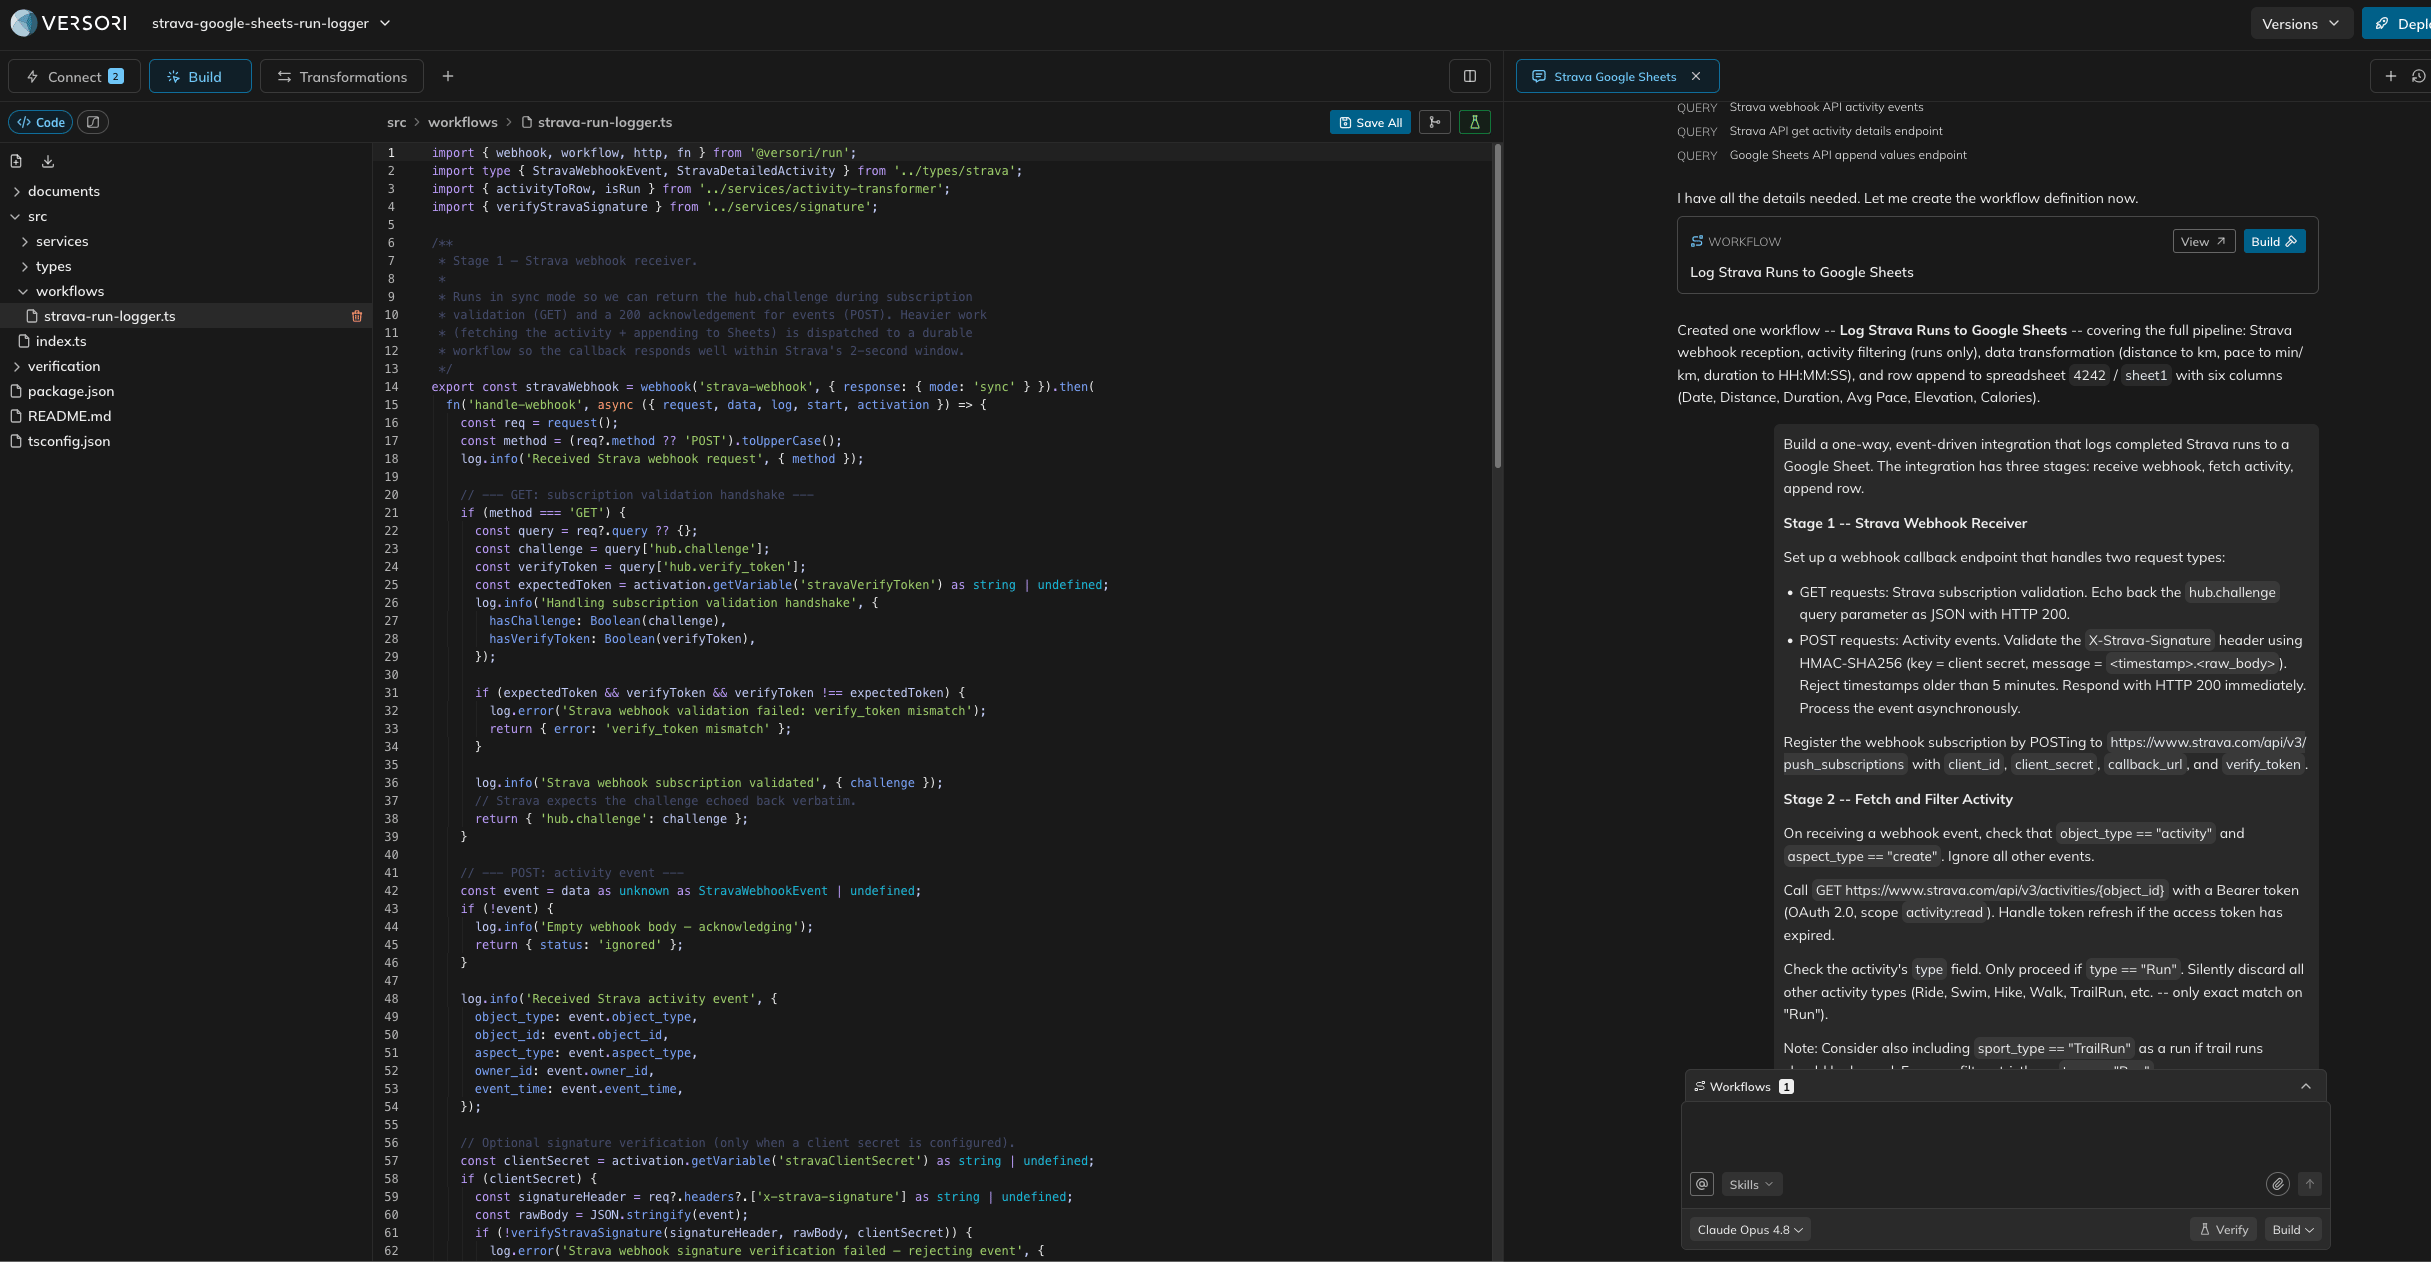Click the Save All button
Viewport: 2431px width, 1262px height.
1370,122
